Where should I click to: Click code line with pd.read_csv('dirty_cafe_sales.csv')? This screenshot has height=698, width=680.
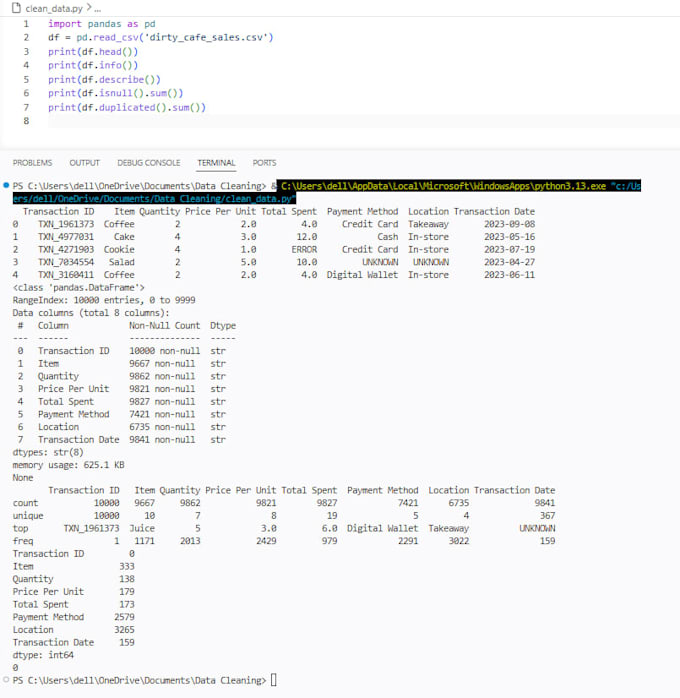tap(161, 37)
